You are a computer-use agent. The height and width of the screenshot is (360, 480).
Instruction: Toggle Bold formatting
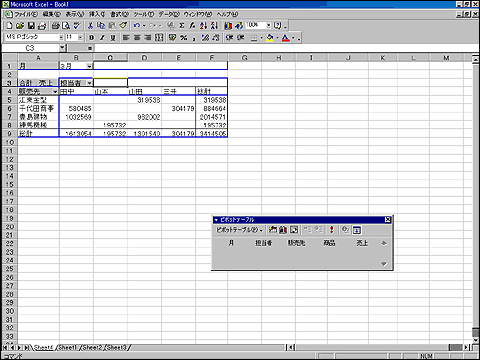(x=92, y=38)
